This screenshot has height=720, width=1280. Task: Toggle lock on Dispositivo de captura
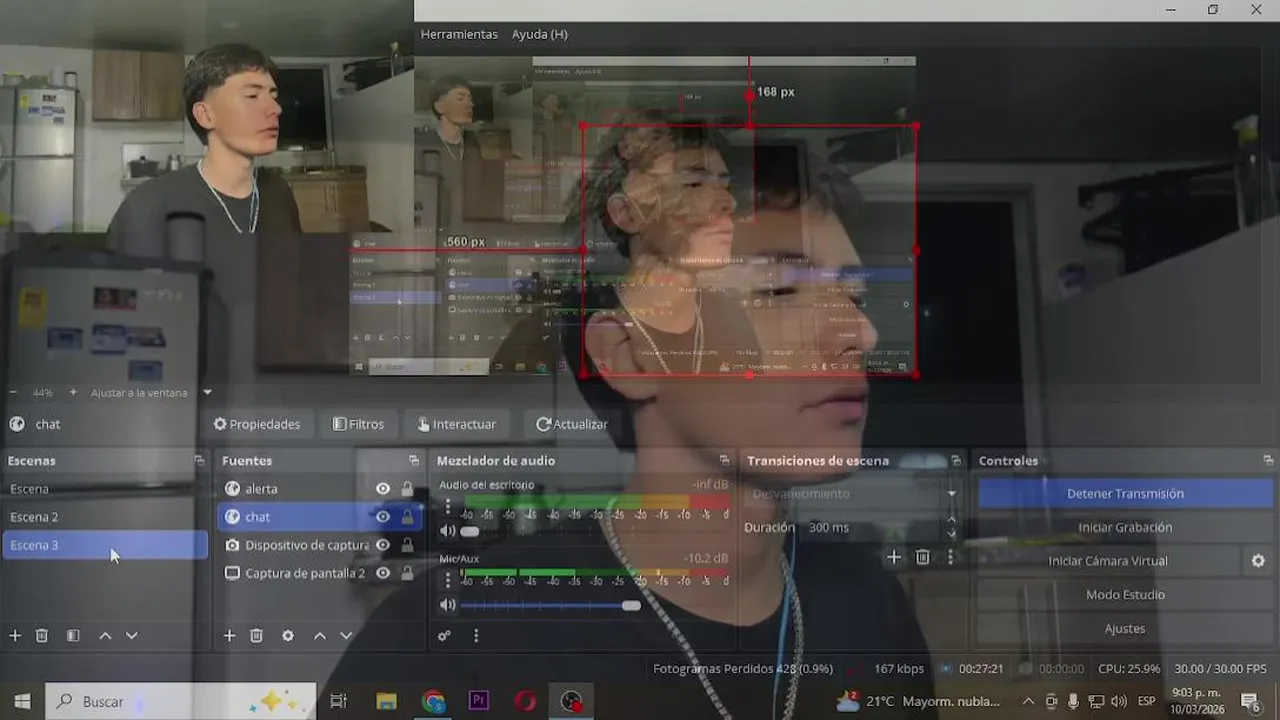click(x=407, y=545)
